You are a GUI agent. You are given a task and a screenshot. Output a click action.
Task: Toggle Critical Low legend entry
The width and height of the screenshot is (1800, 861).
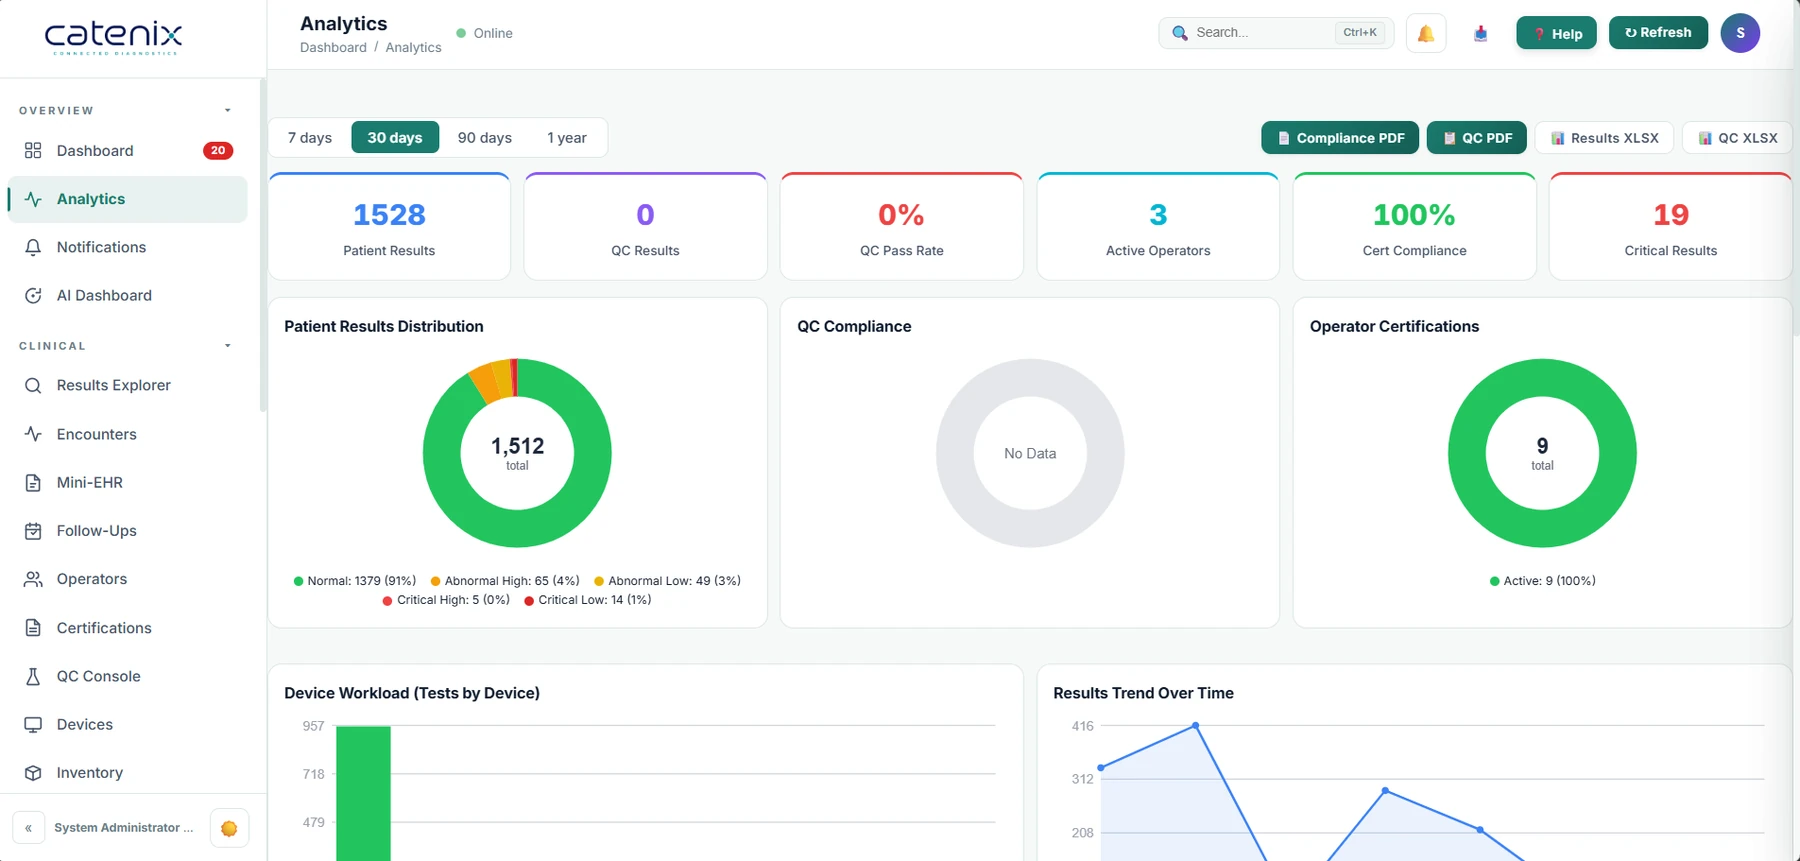point(588,600)
